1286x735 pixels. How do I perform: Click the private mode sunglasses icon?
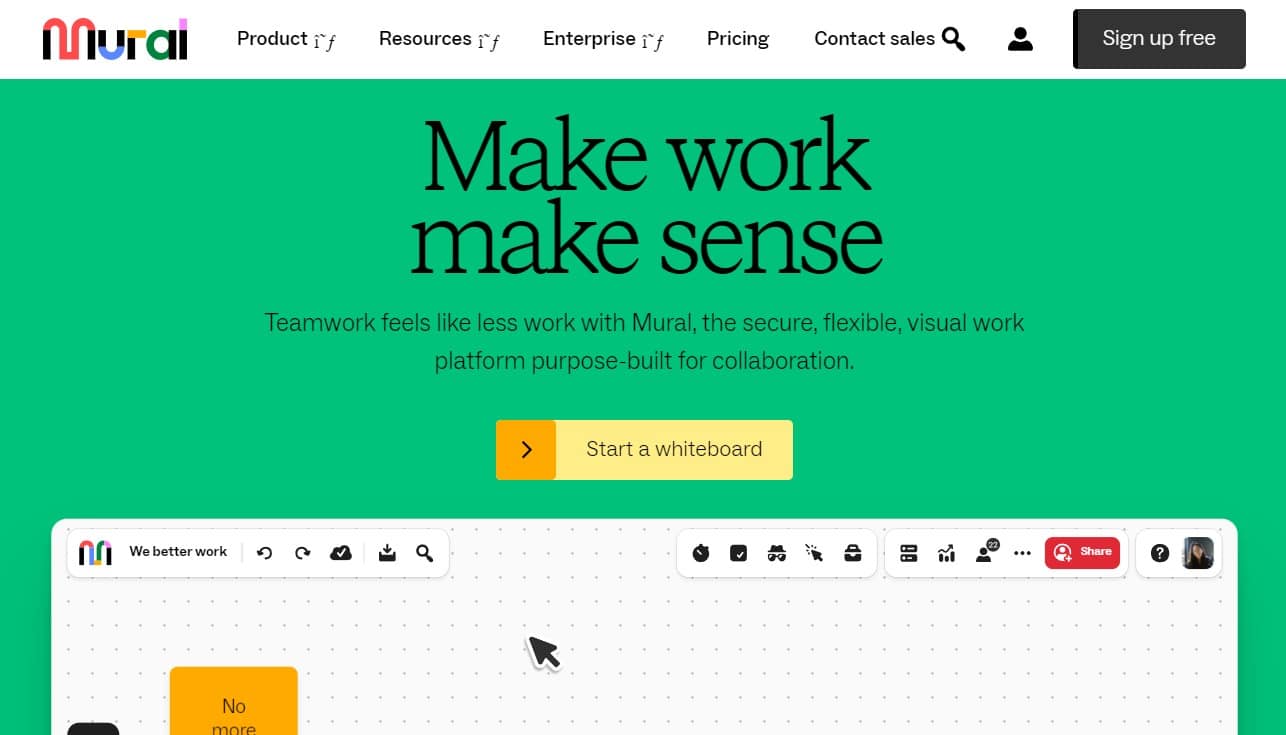(x=777, y=553)
